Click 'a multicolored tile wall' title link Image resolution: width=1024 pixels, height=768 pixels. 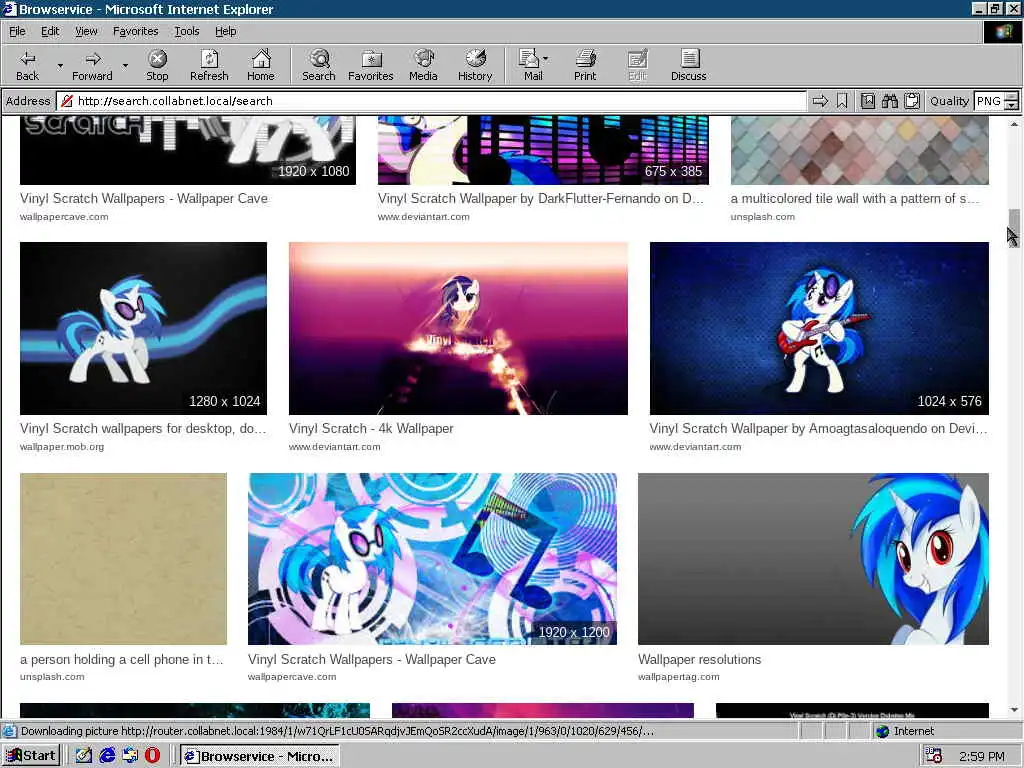point(855,199)
